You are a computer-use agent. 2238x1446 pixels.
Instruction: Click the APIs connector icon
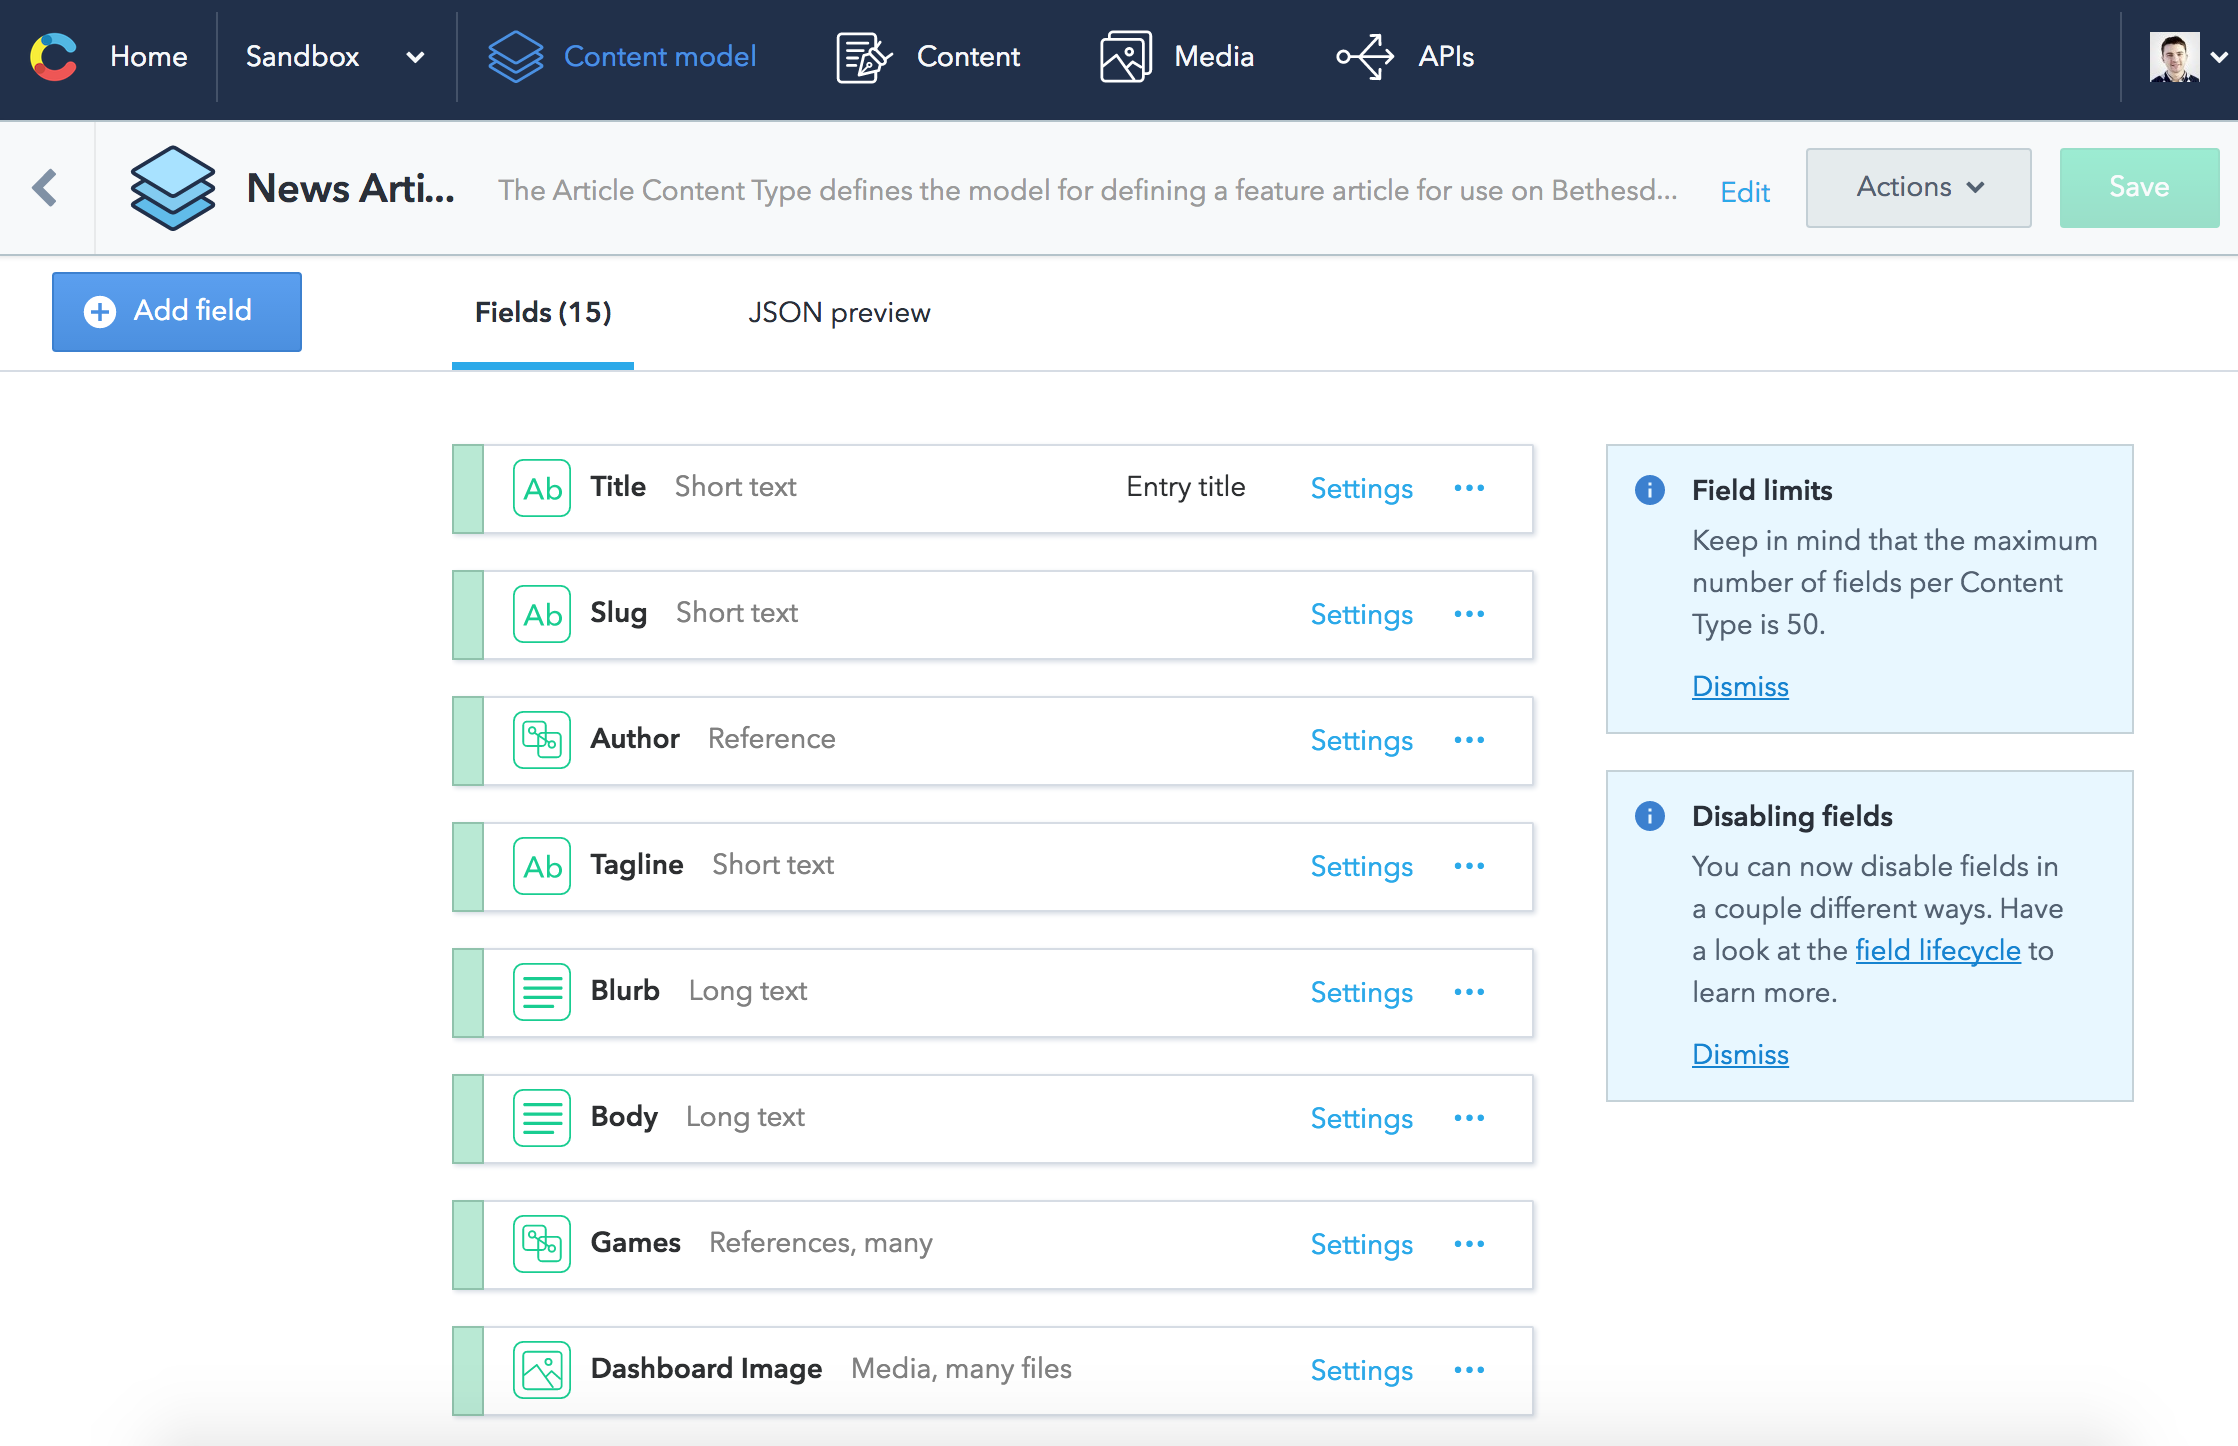[x=1365, y=57]
